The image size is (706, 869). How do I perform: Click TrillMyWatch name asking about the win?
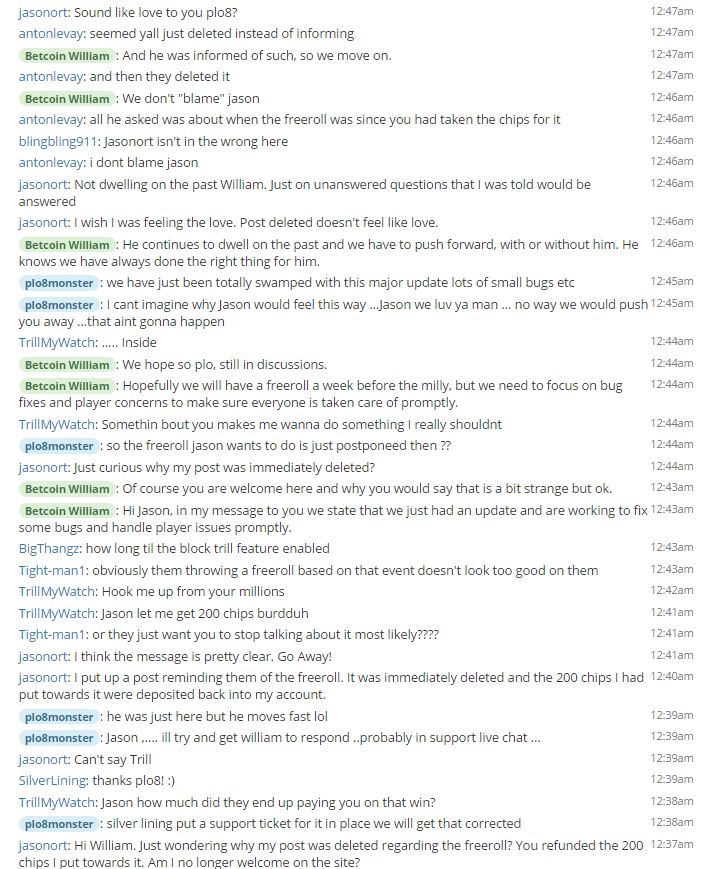point(57,802)
